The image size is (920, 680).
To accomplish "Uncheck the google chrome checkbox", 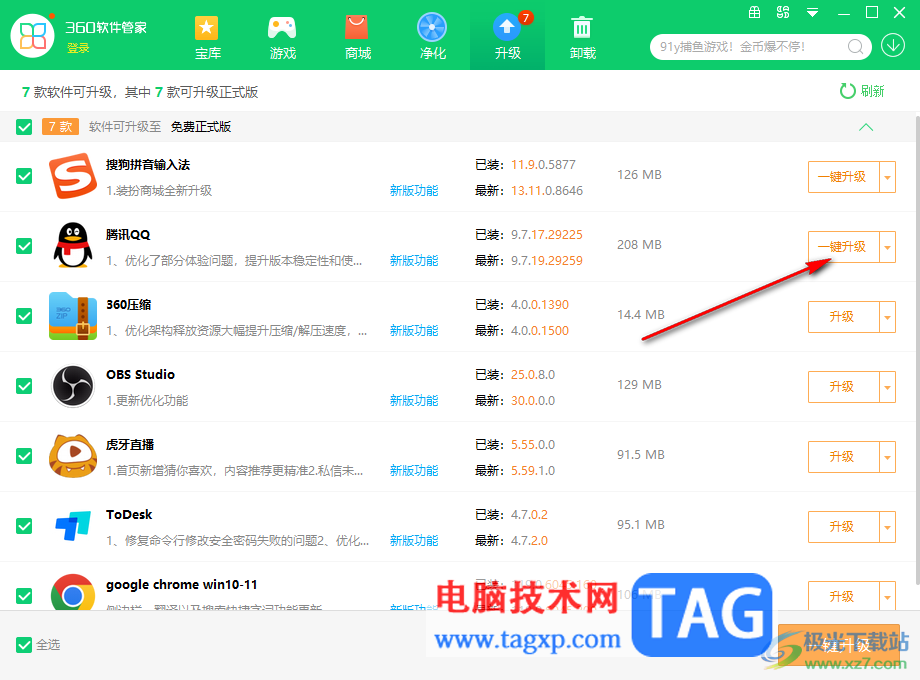I will (24, 596).
